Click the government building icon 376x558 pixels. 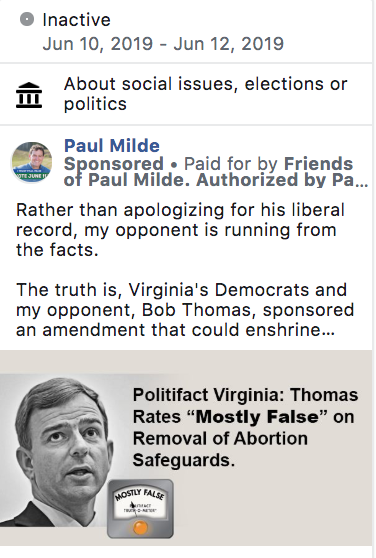click(x=29, y=95)
